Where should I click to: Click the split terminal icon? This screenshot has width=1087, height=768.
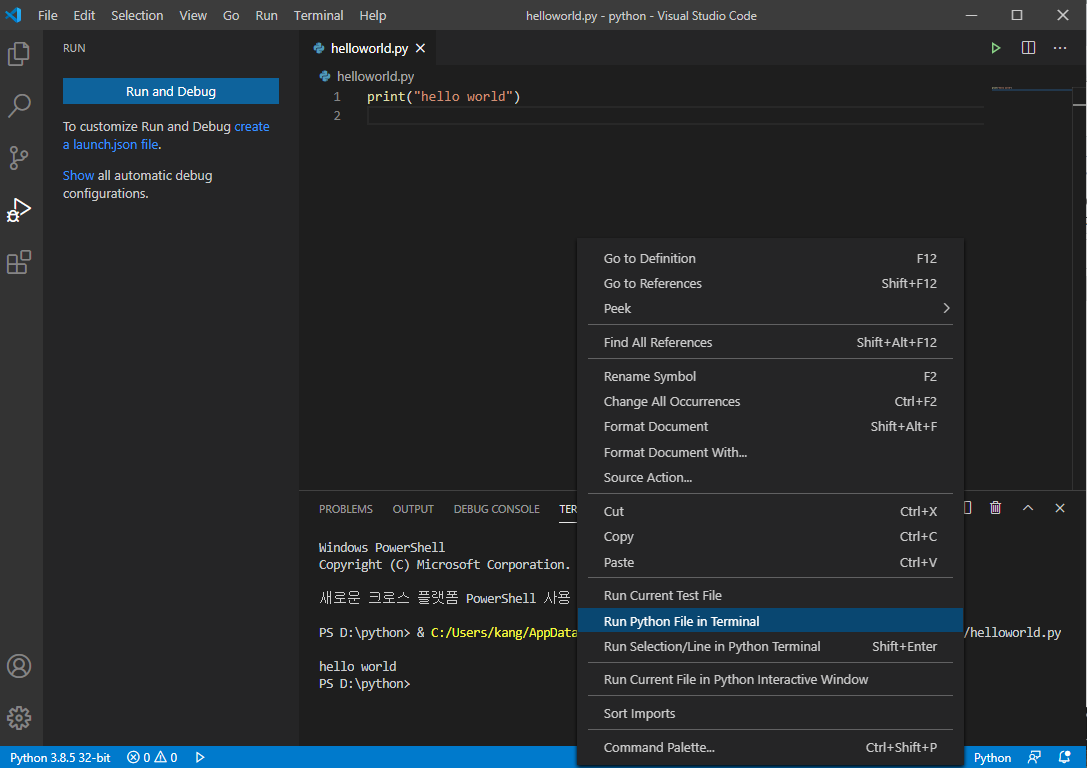pos(967,508)
